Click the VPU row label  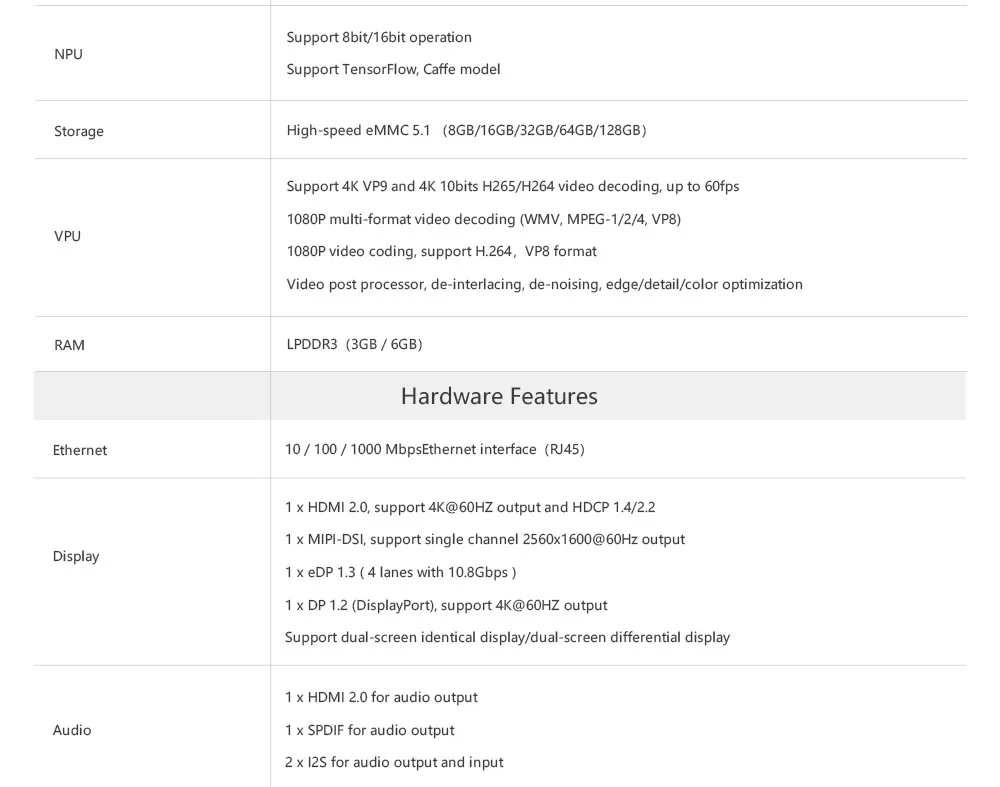pos(68,236)
